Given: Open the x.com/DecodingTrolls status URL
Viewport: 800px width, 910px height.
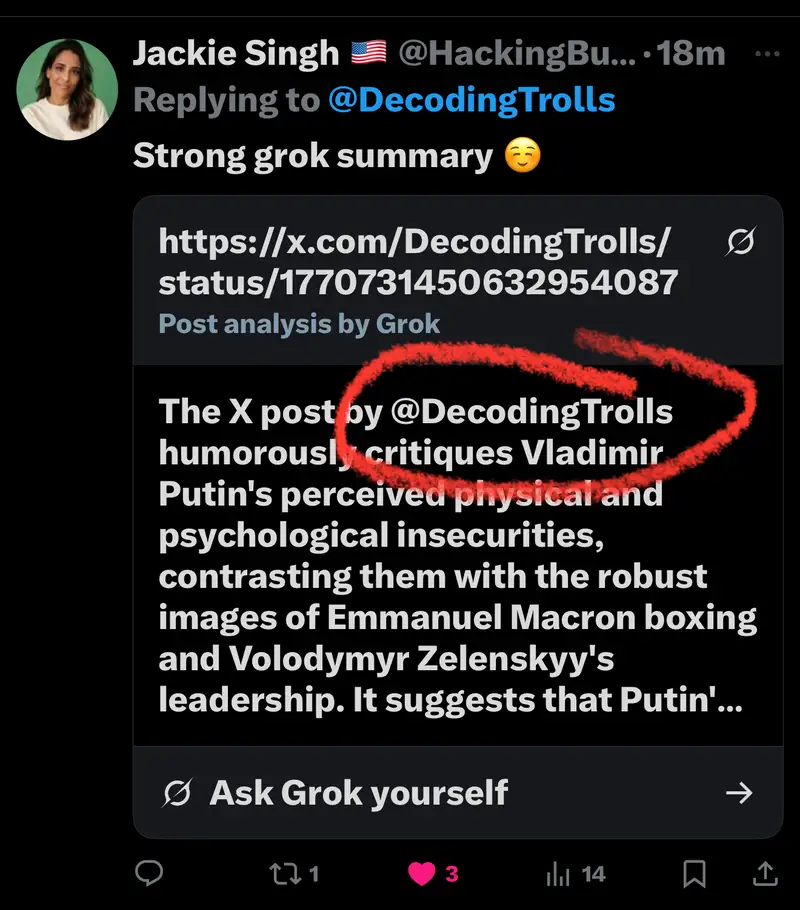Looking at the screenshot, I should pos(418,262).
